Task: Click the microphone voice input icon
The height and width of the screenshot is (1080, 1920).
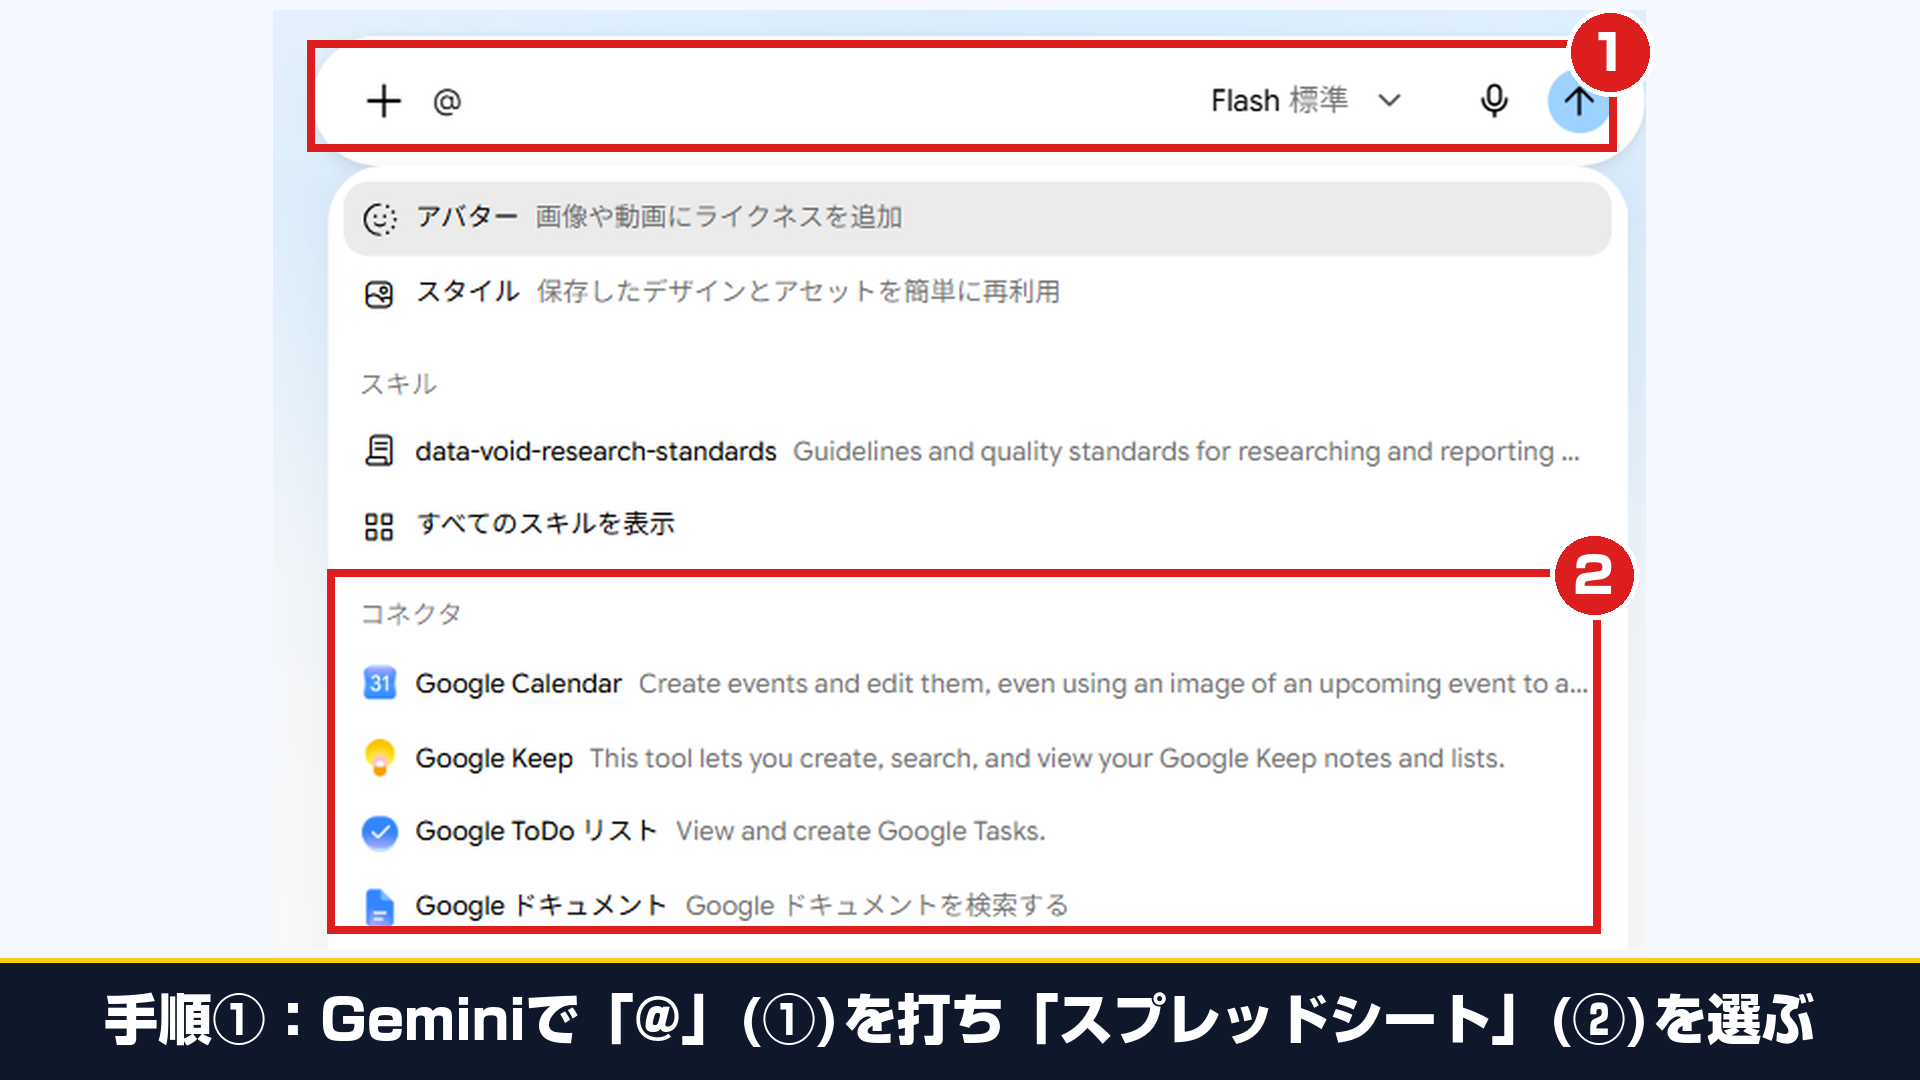Action: [1494, 101]
